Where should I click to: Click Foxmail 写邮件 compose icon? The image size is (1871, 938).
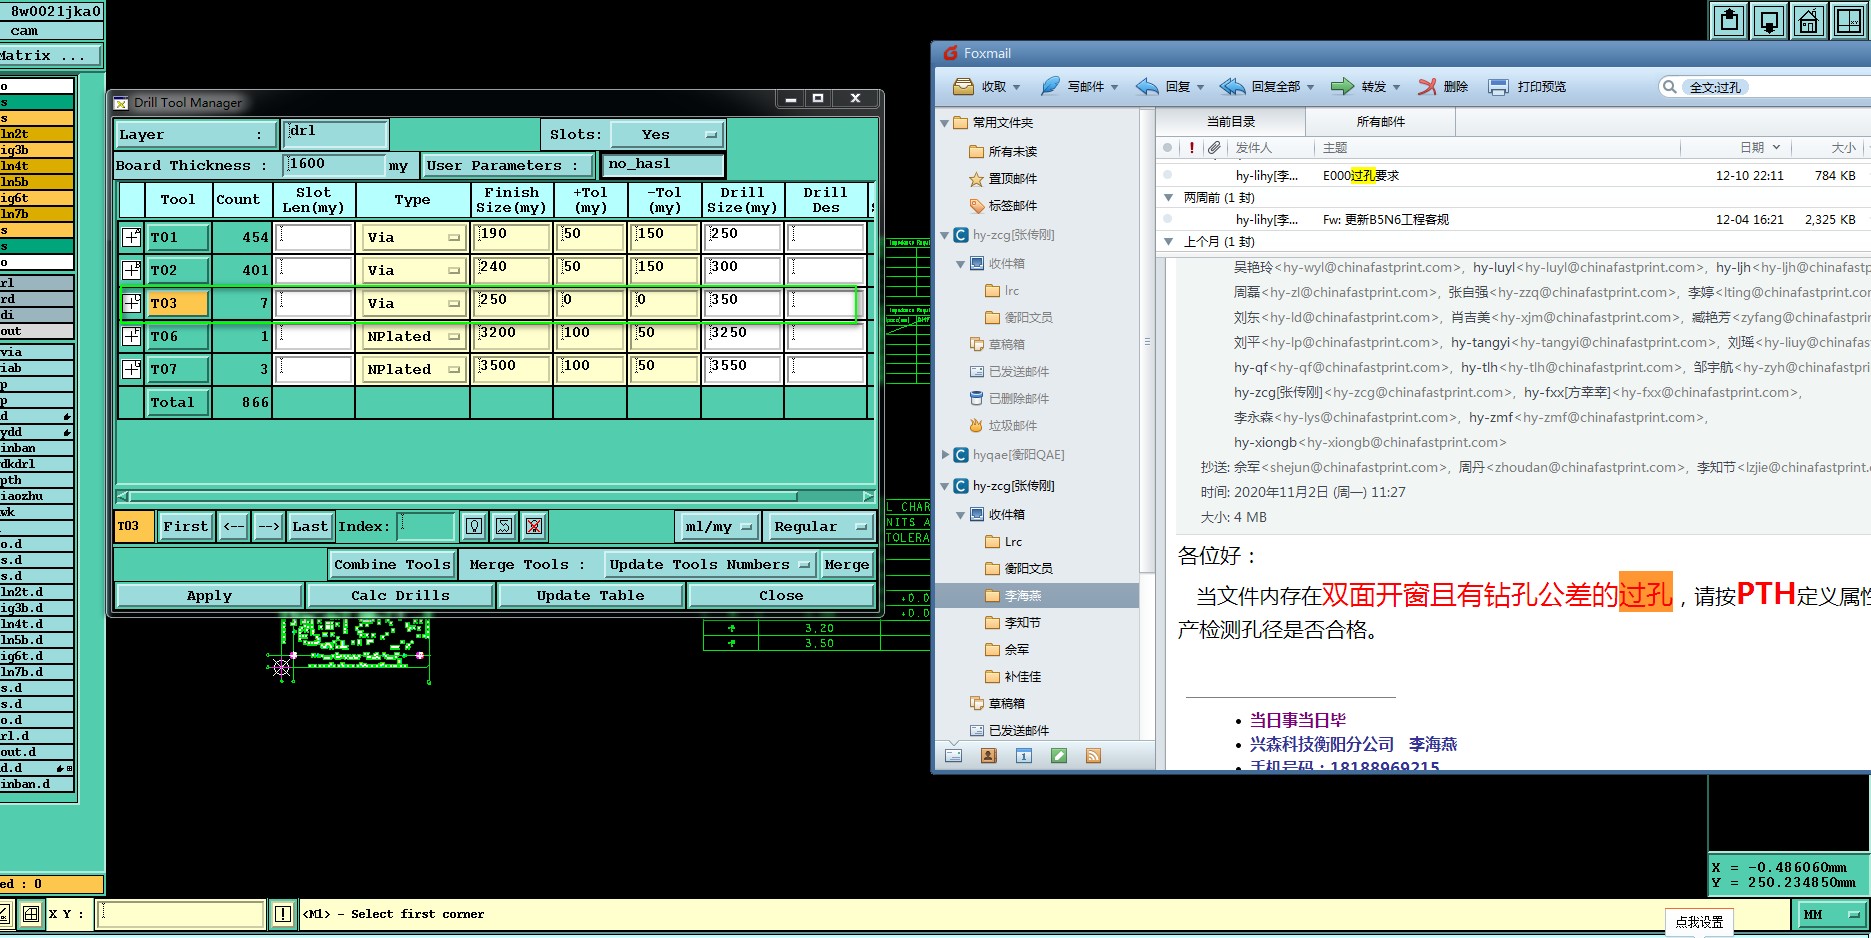(x=1050, y=87)
